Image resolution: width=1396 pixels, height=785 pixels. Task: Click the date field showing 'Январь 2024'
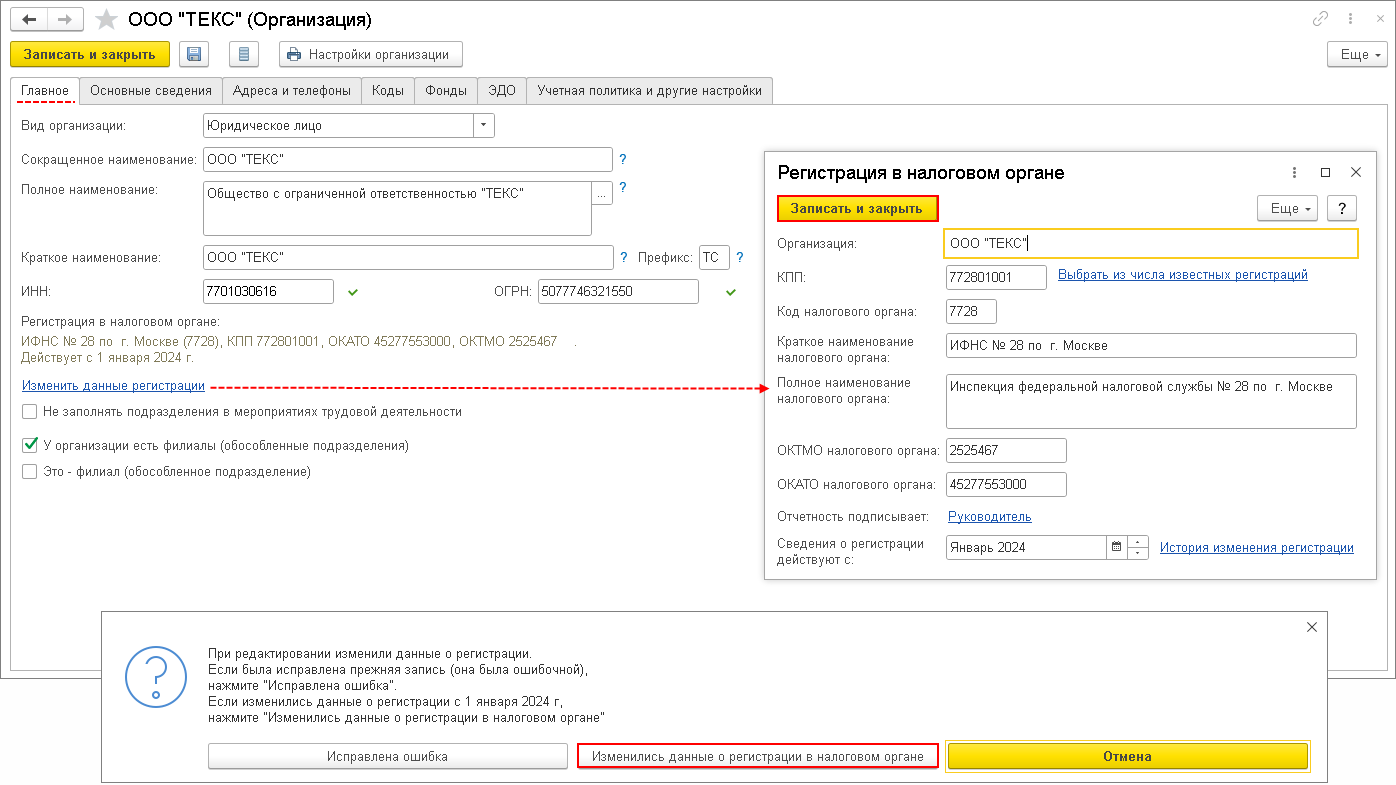(1026, 547)
